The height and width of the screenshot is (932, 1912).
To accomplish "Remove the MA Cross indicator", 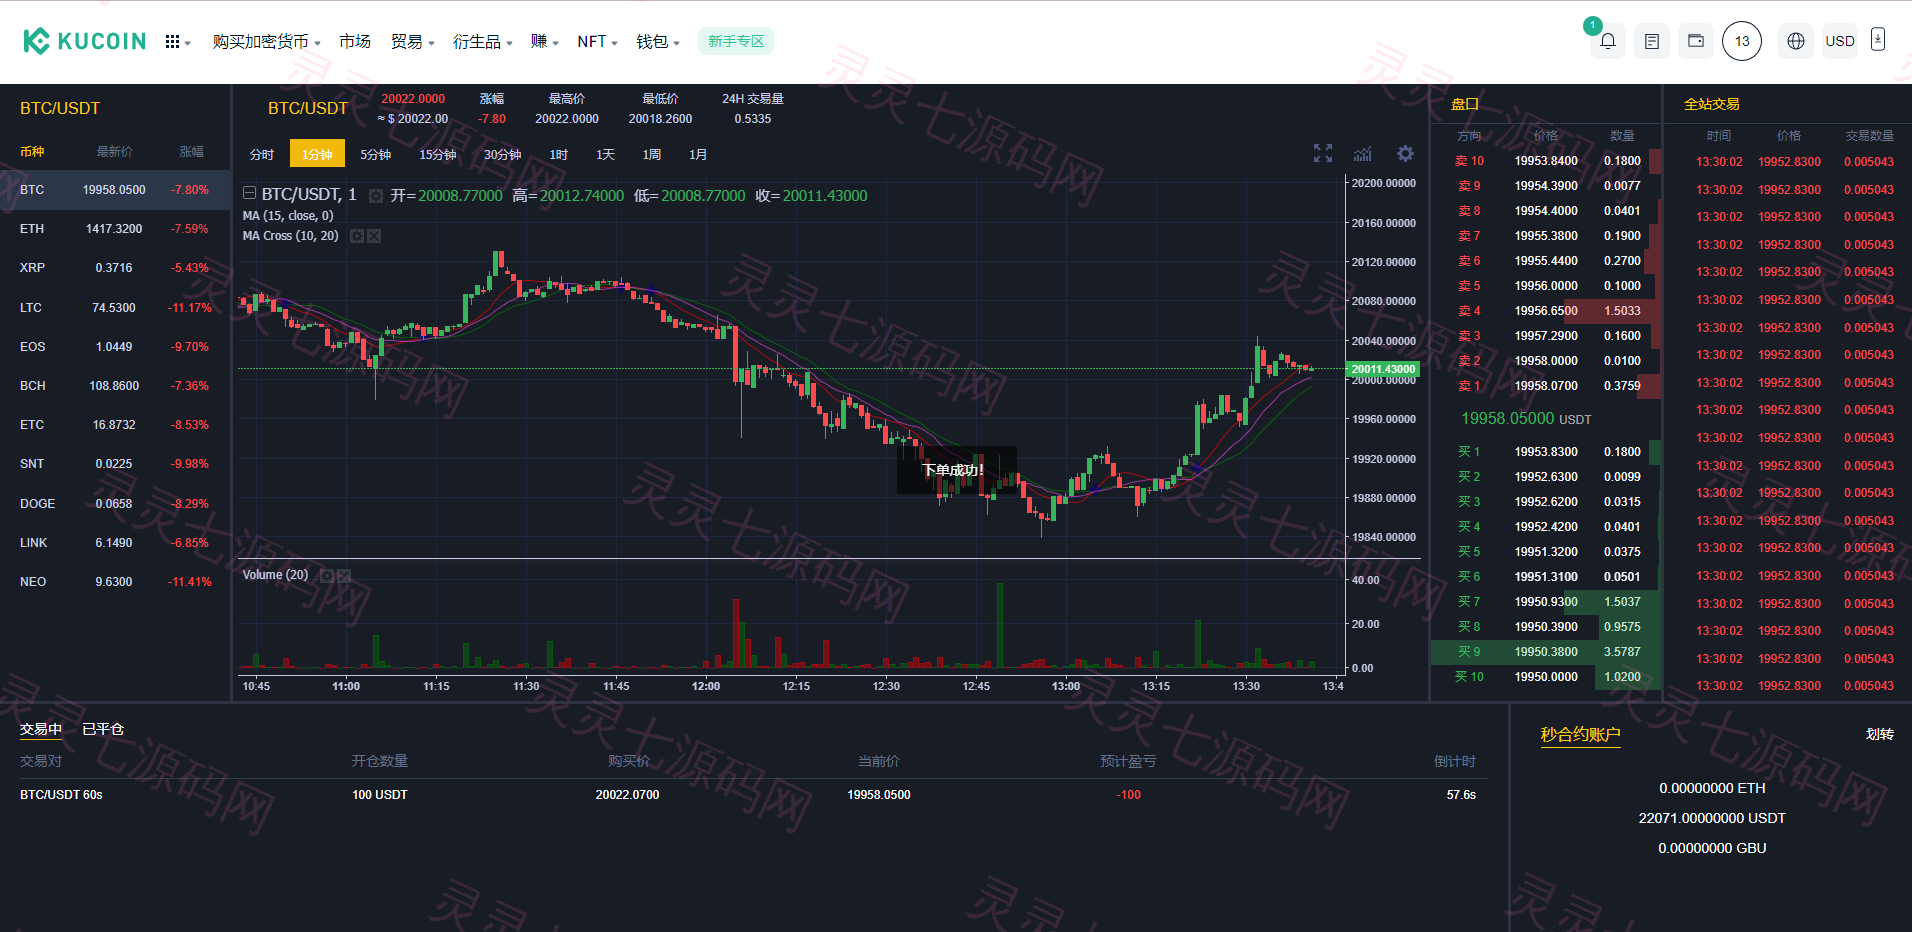I will click(x=374, y=236).
